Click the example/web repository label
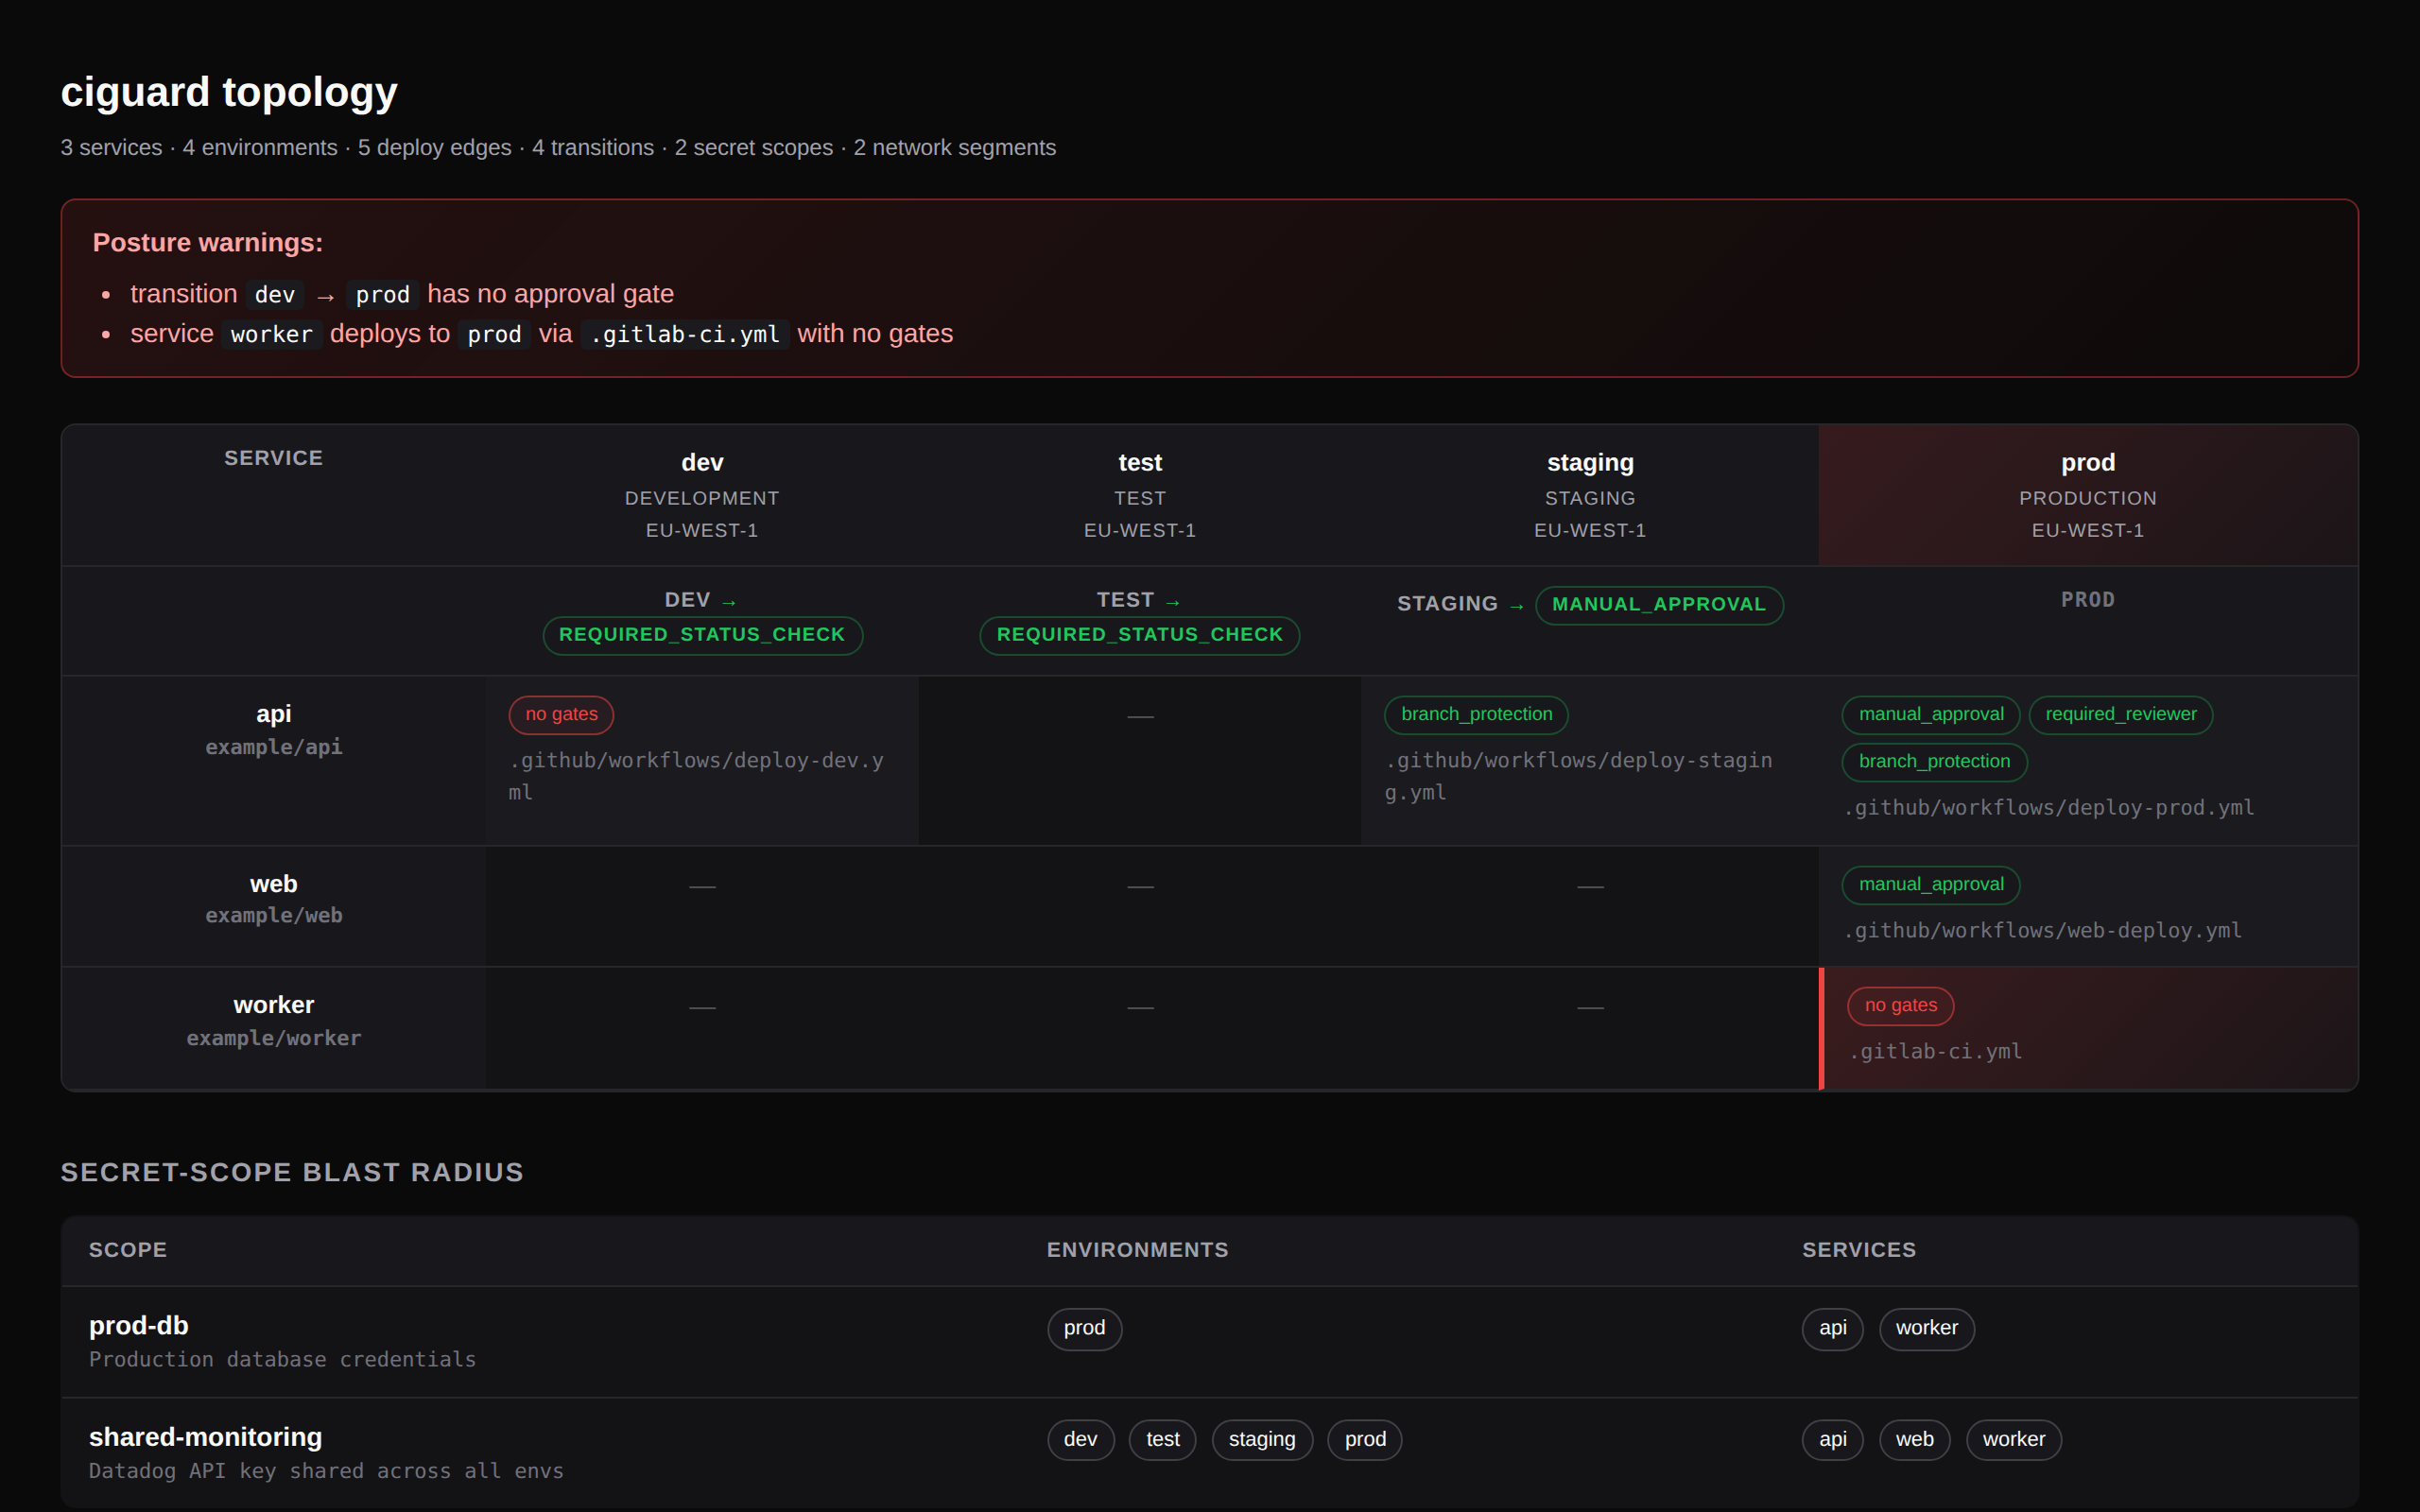 (x=273, y=916)
